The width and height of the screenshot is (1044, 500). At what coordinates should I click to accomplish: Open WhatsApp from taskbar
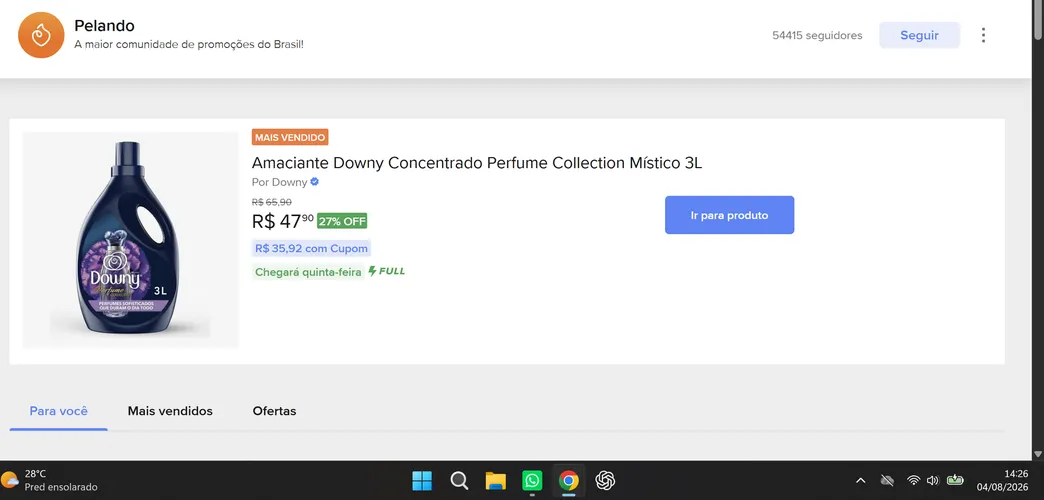pyautogui.click(x=532, y=480)
